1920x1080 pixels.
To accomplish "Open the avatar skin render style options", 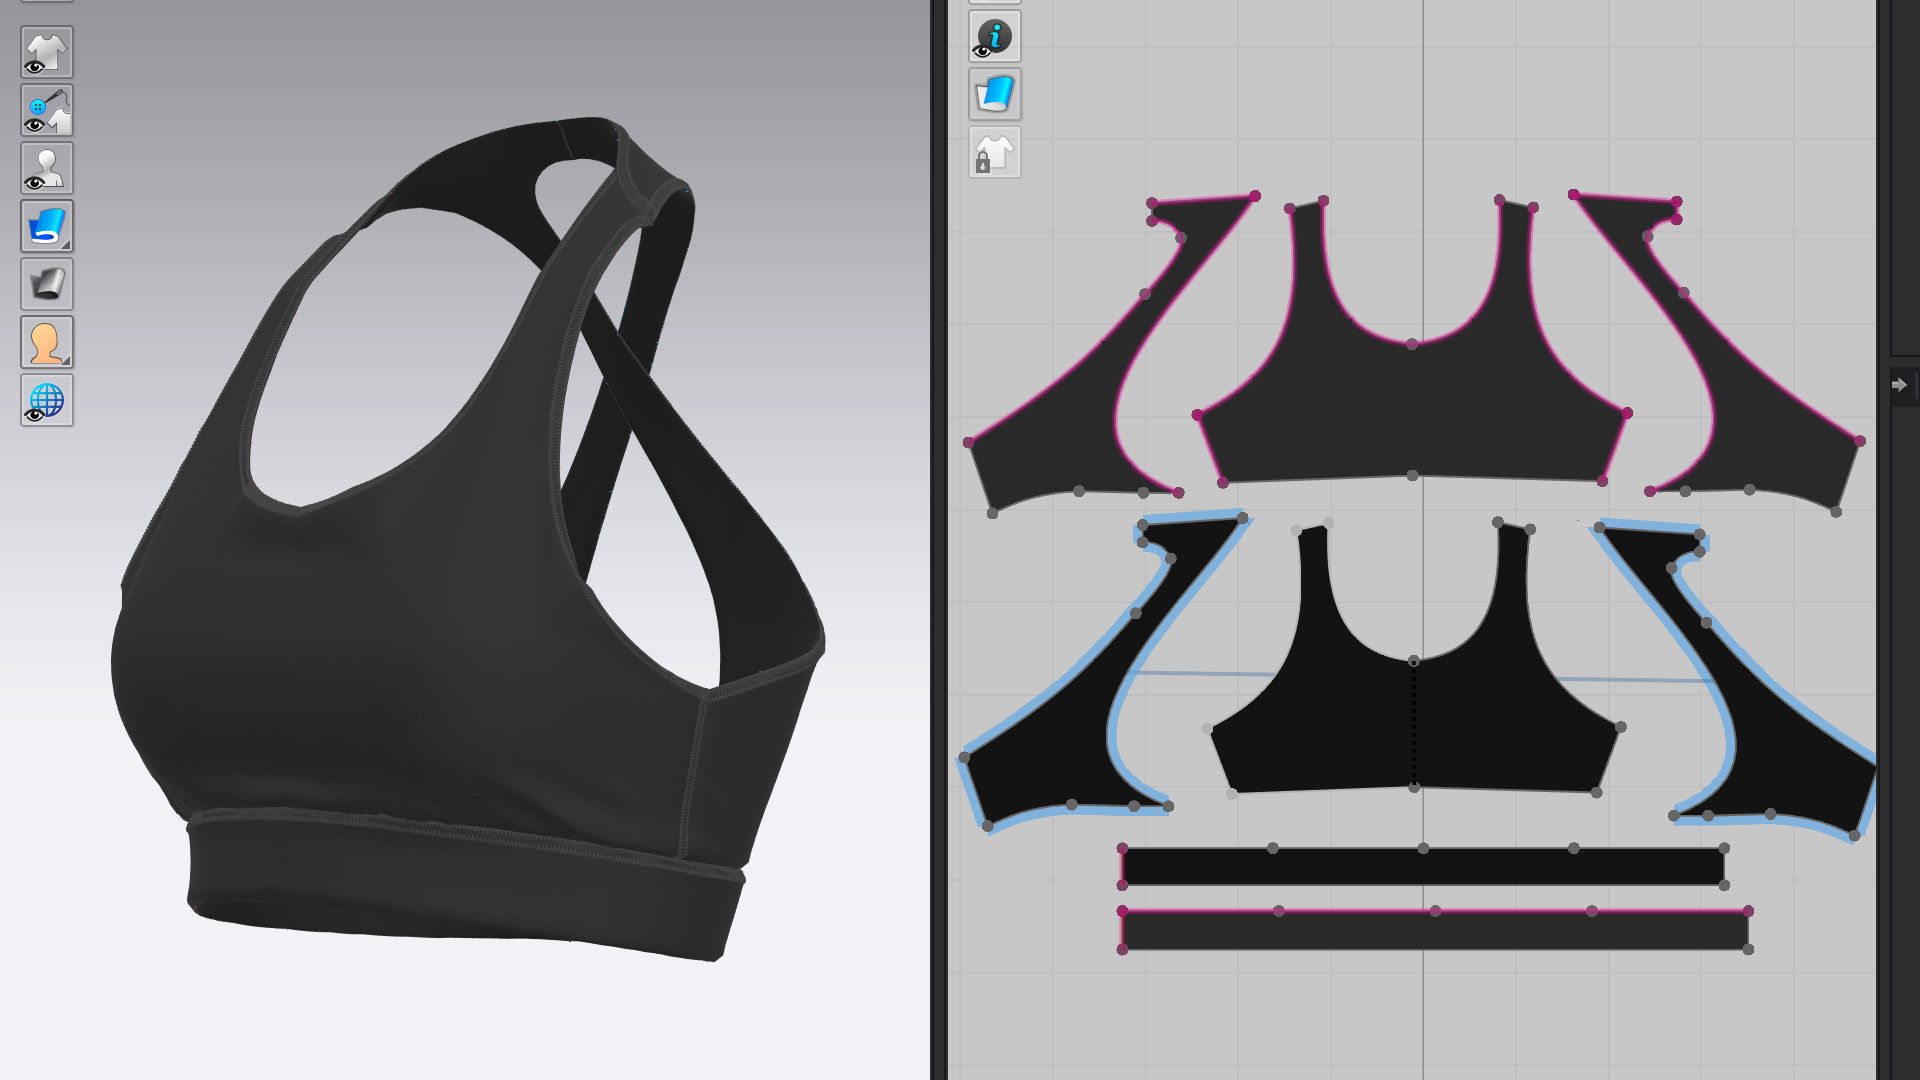I will pos(47,342).
